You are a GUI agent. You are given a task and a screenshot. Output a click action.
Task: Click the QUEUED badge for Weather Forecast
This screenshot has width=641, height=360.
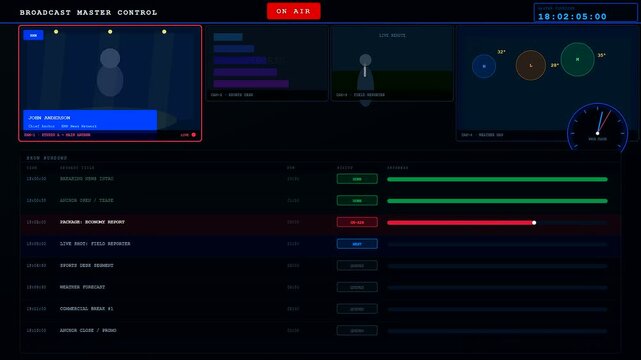[357, 287]
